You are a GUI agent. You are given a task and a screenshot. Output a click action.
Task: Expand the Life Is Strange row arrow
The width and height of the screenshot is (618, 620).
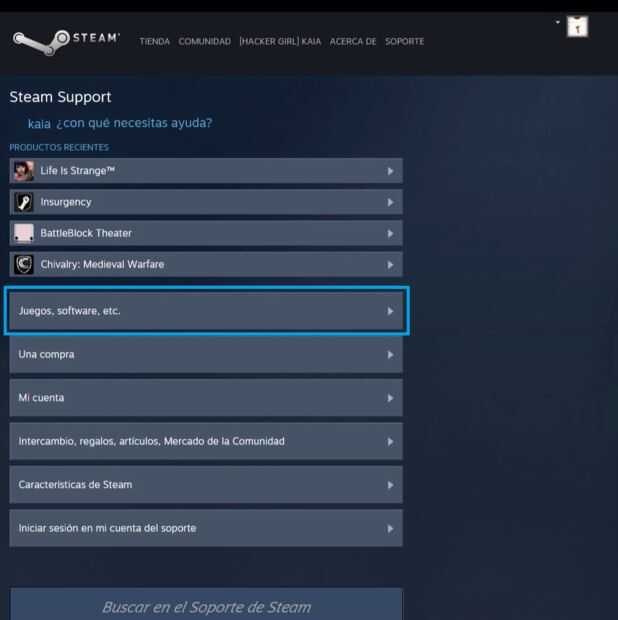point(390,171)
